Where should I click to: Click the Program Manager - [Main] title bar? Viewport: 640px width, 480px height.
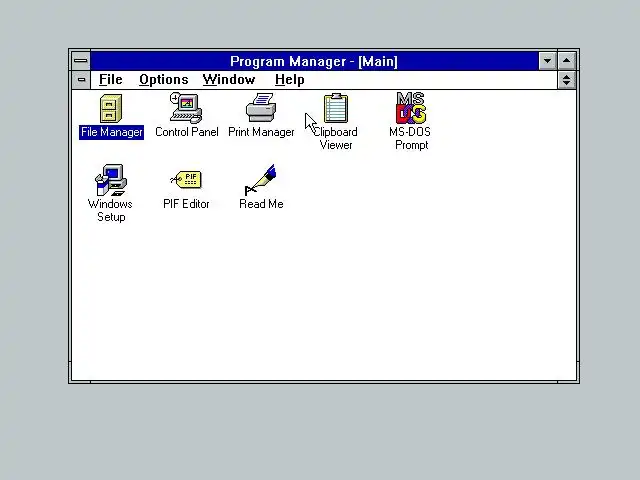click(x=314, y=61)
